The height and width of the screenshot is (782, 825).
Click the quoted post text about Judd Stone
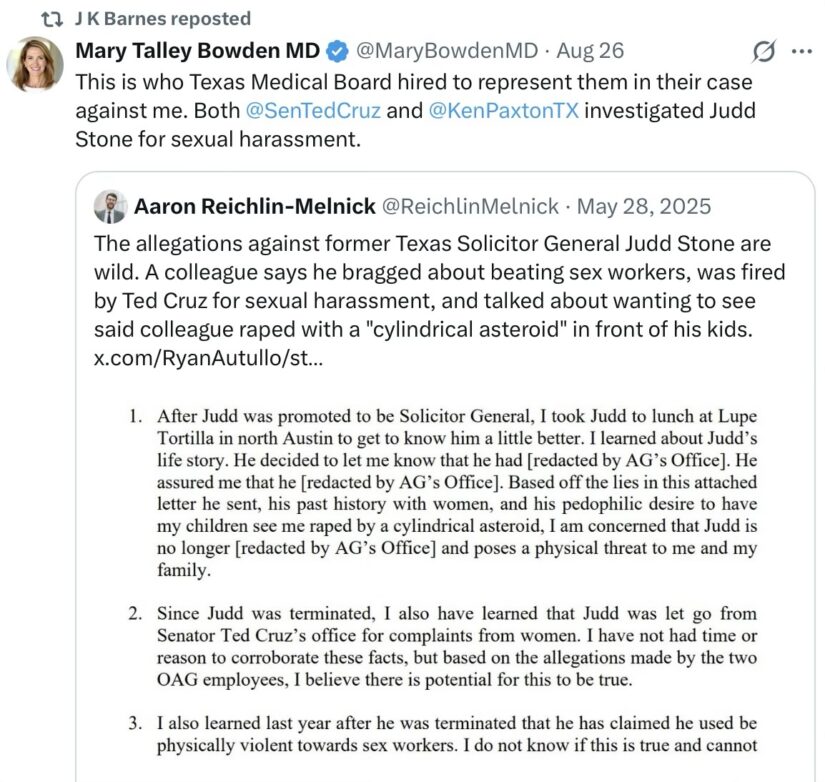440,301
